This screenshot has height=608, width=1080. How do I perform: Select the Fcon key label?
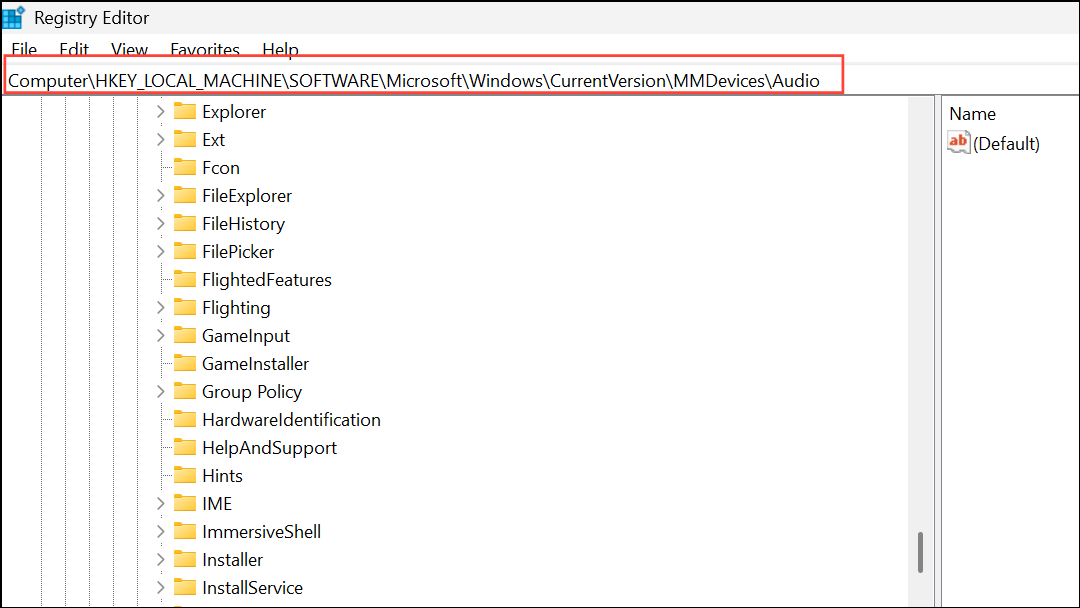click(221, 168)
